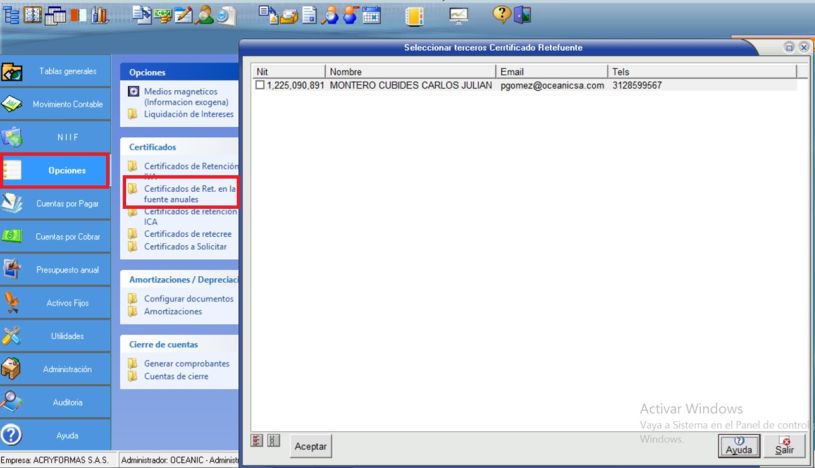
Task: Click the exit door icon in toolbar
Action: point(522,14)
